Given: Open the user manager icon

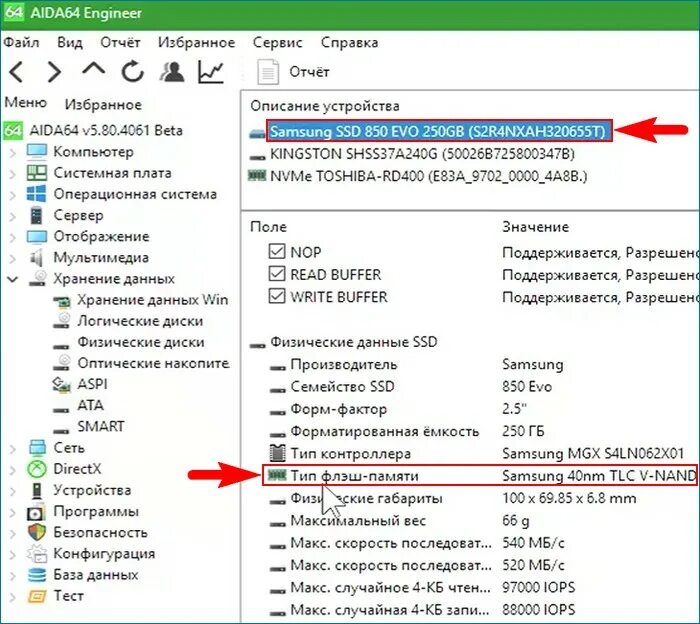Looking at the screenshot, I should point(172,71).
